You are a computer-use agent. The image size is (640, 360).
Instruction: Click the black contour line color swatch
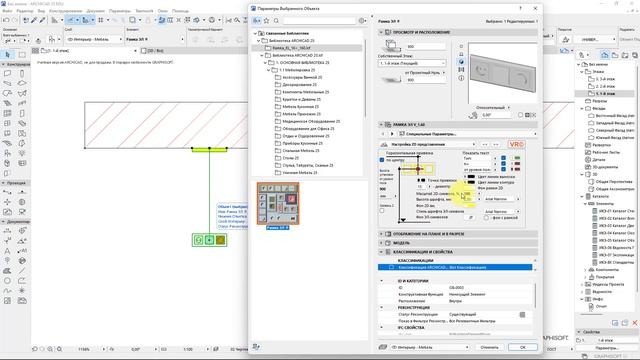[471, 182]
